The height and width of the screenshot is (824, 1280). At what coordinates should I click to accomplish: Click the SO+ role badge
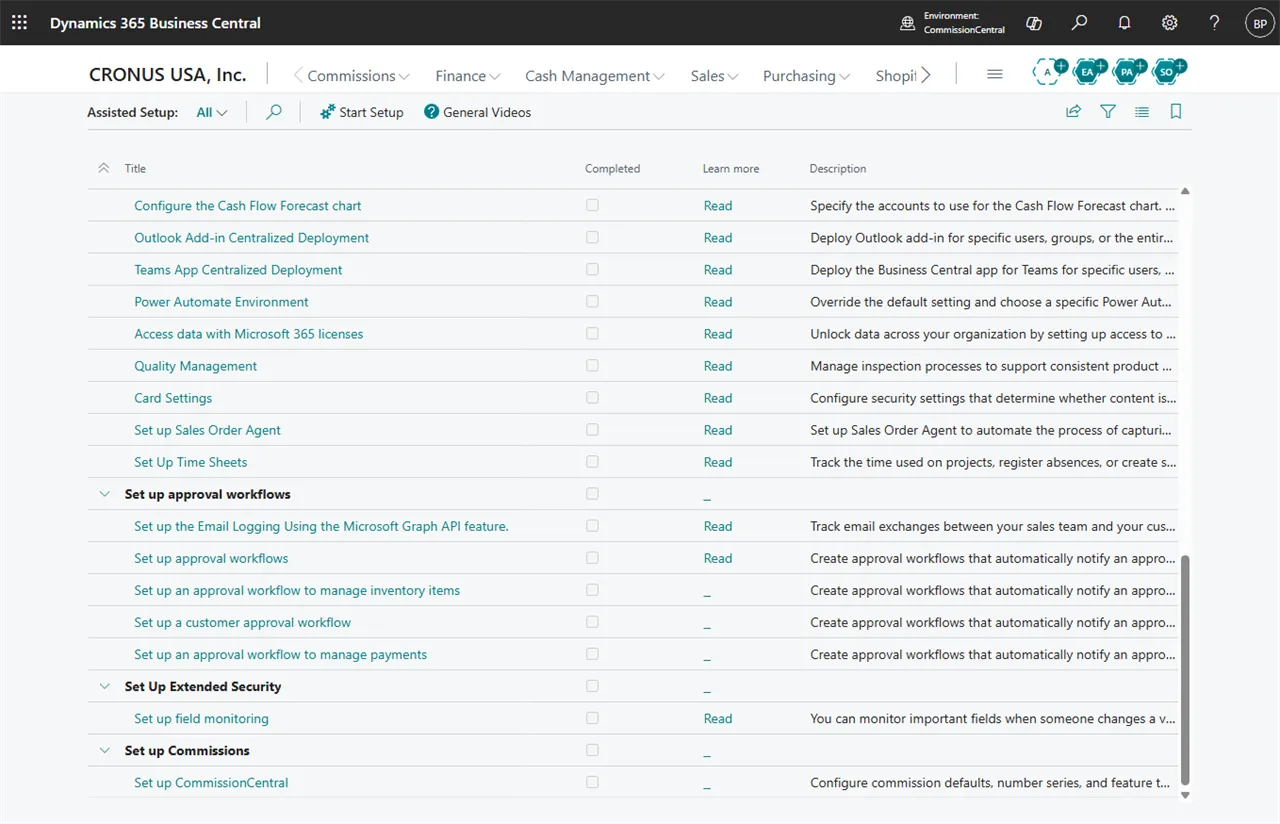tap(1169, 71)
